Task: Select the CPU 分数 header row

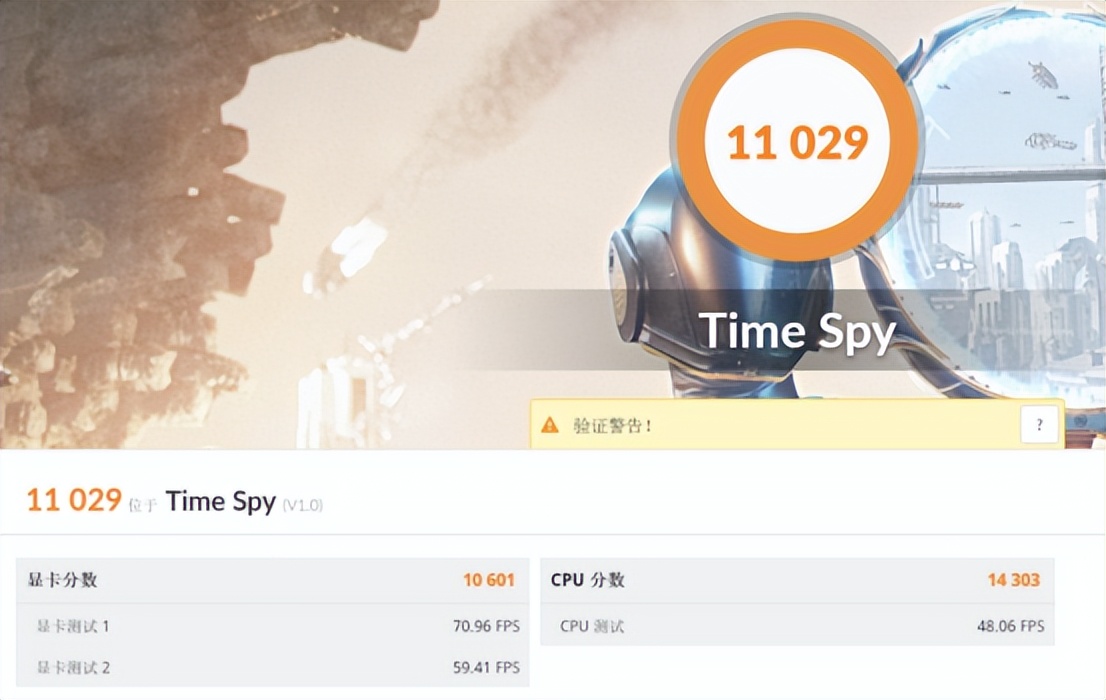Action: 797,580
